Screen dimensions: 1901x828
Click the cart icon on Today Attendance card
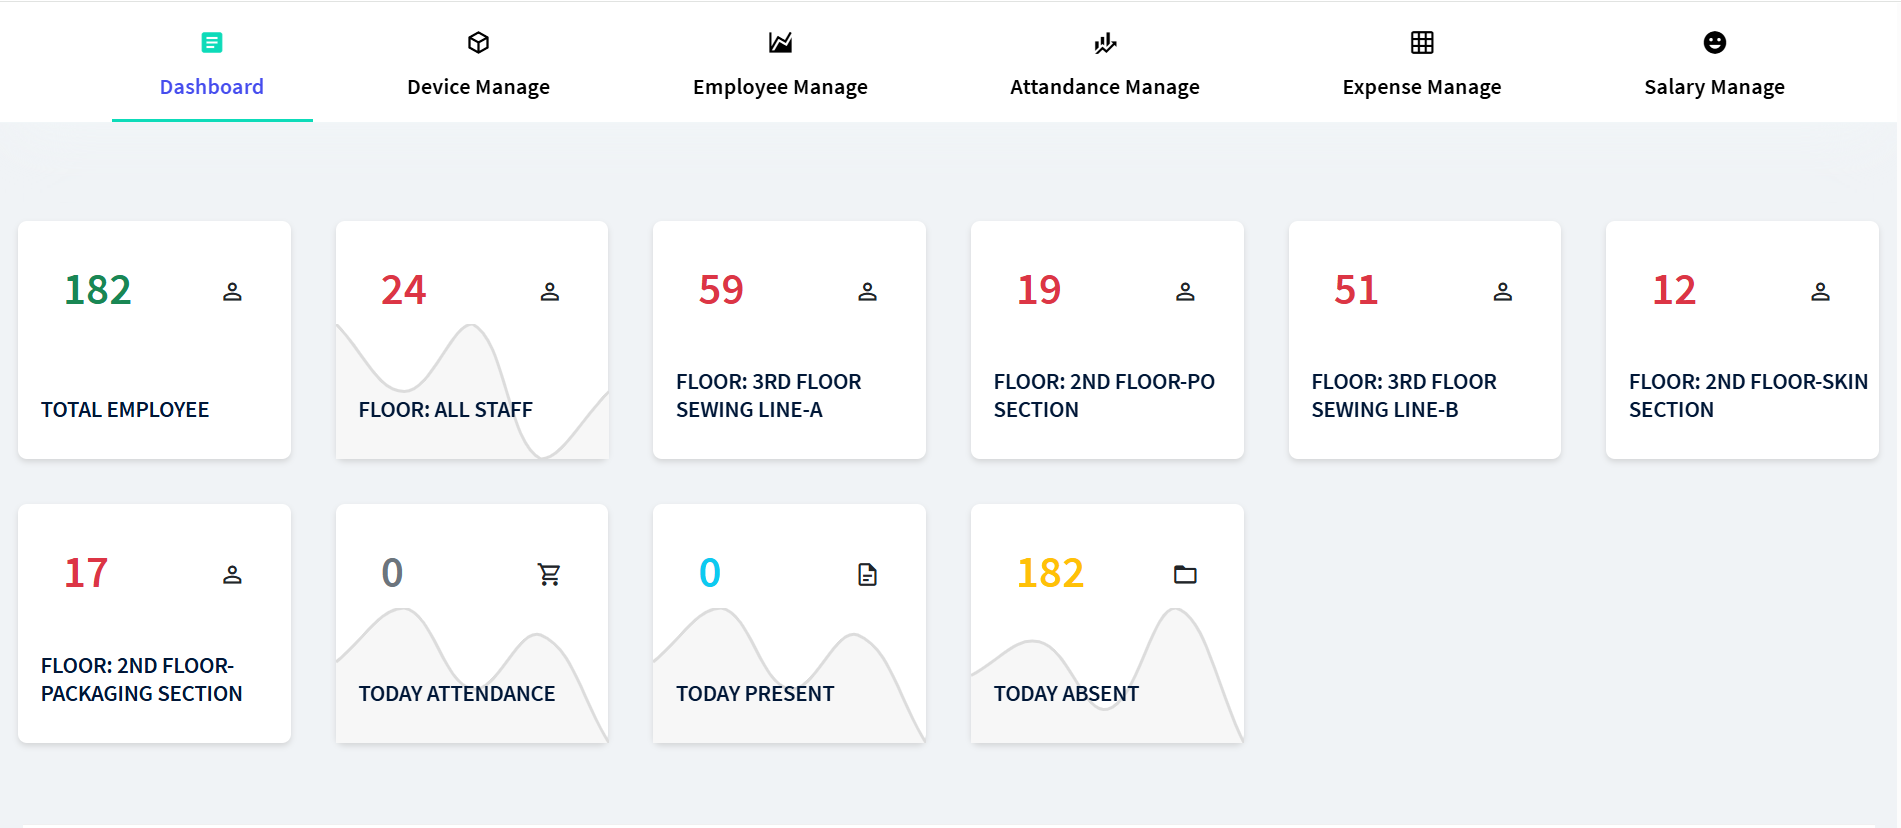click(x=549, y=574)
